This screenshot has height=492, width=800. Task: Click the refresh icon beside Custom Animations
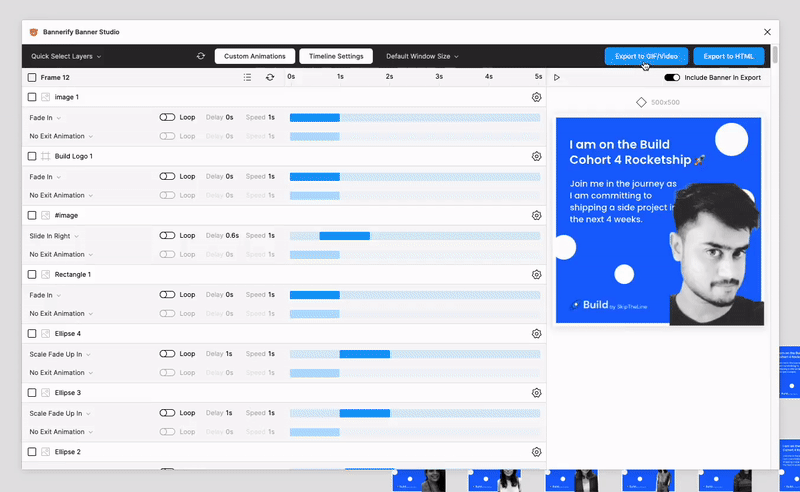coord(201,57)
